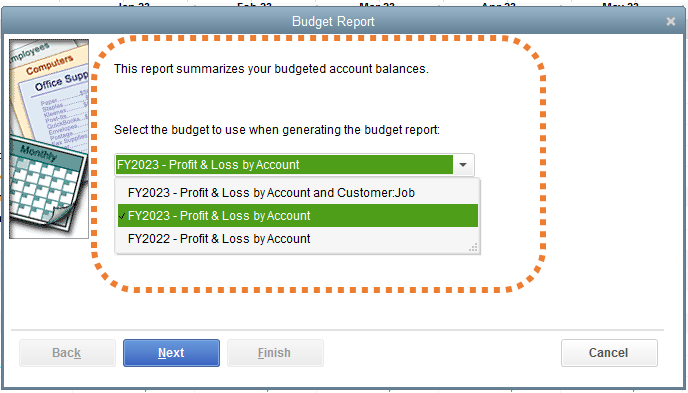
Task: Click the resize grip at dropdown list corner
Action: pos(473,248)
